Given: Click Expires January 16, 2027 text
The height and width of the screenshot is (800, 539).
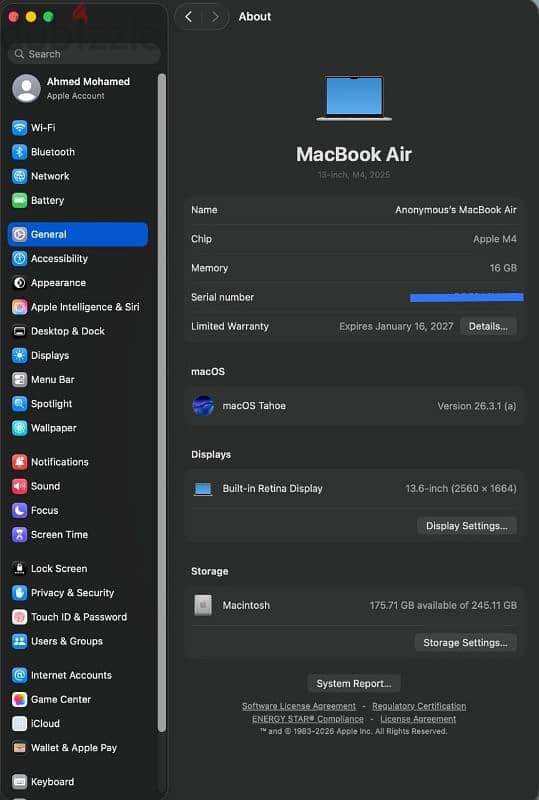Looking at the screenshot, I should pyautogui.click(x=396, y=327).
